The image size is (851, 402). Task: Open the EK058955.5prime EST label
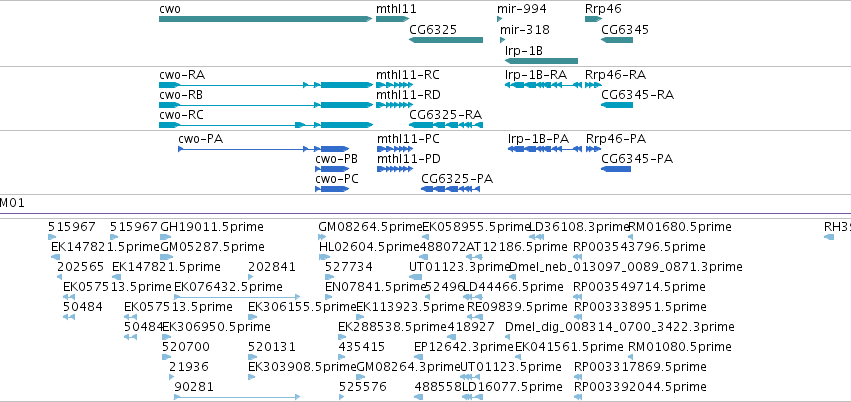pyautogui.click(x=476, y=227)
